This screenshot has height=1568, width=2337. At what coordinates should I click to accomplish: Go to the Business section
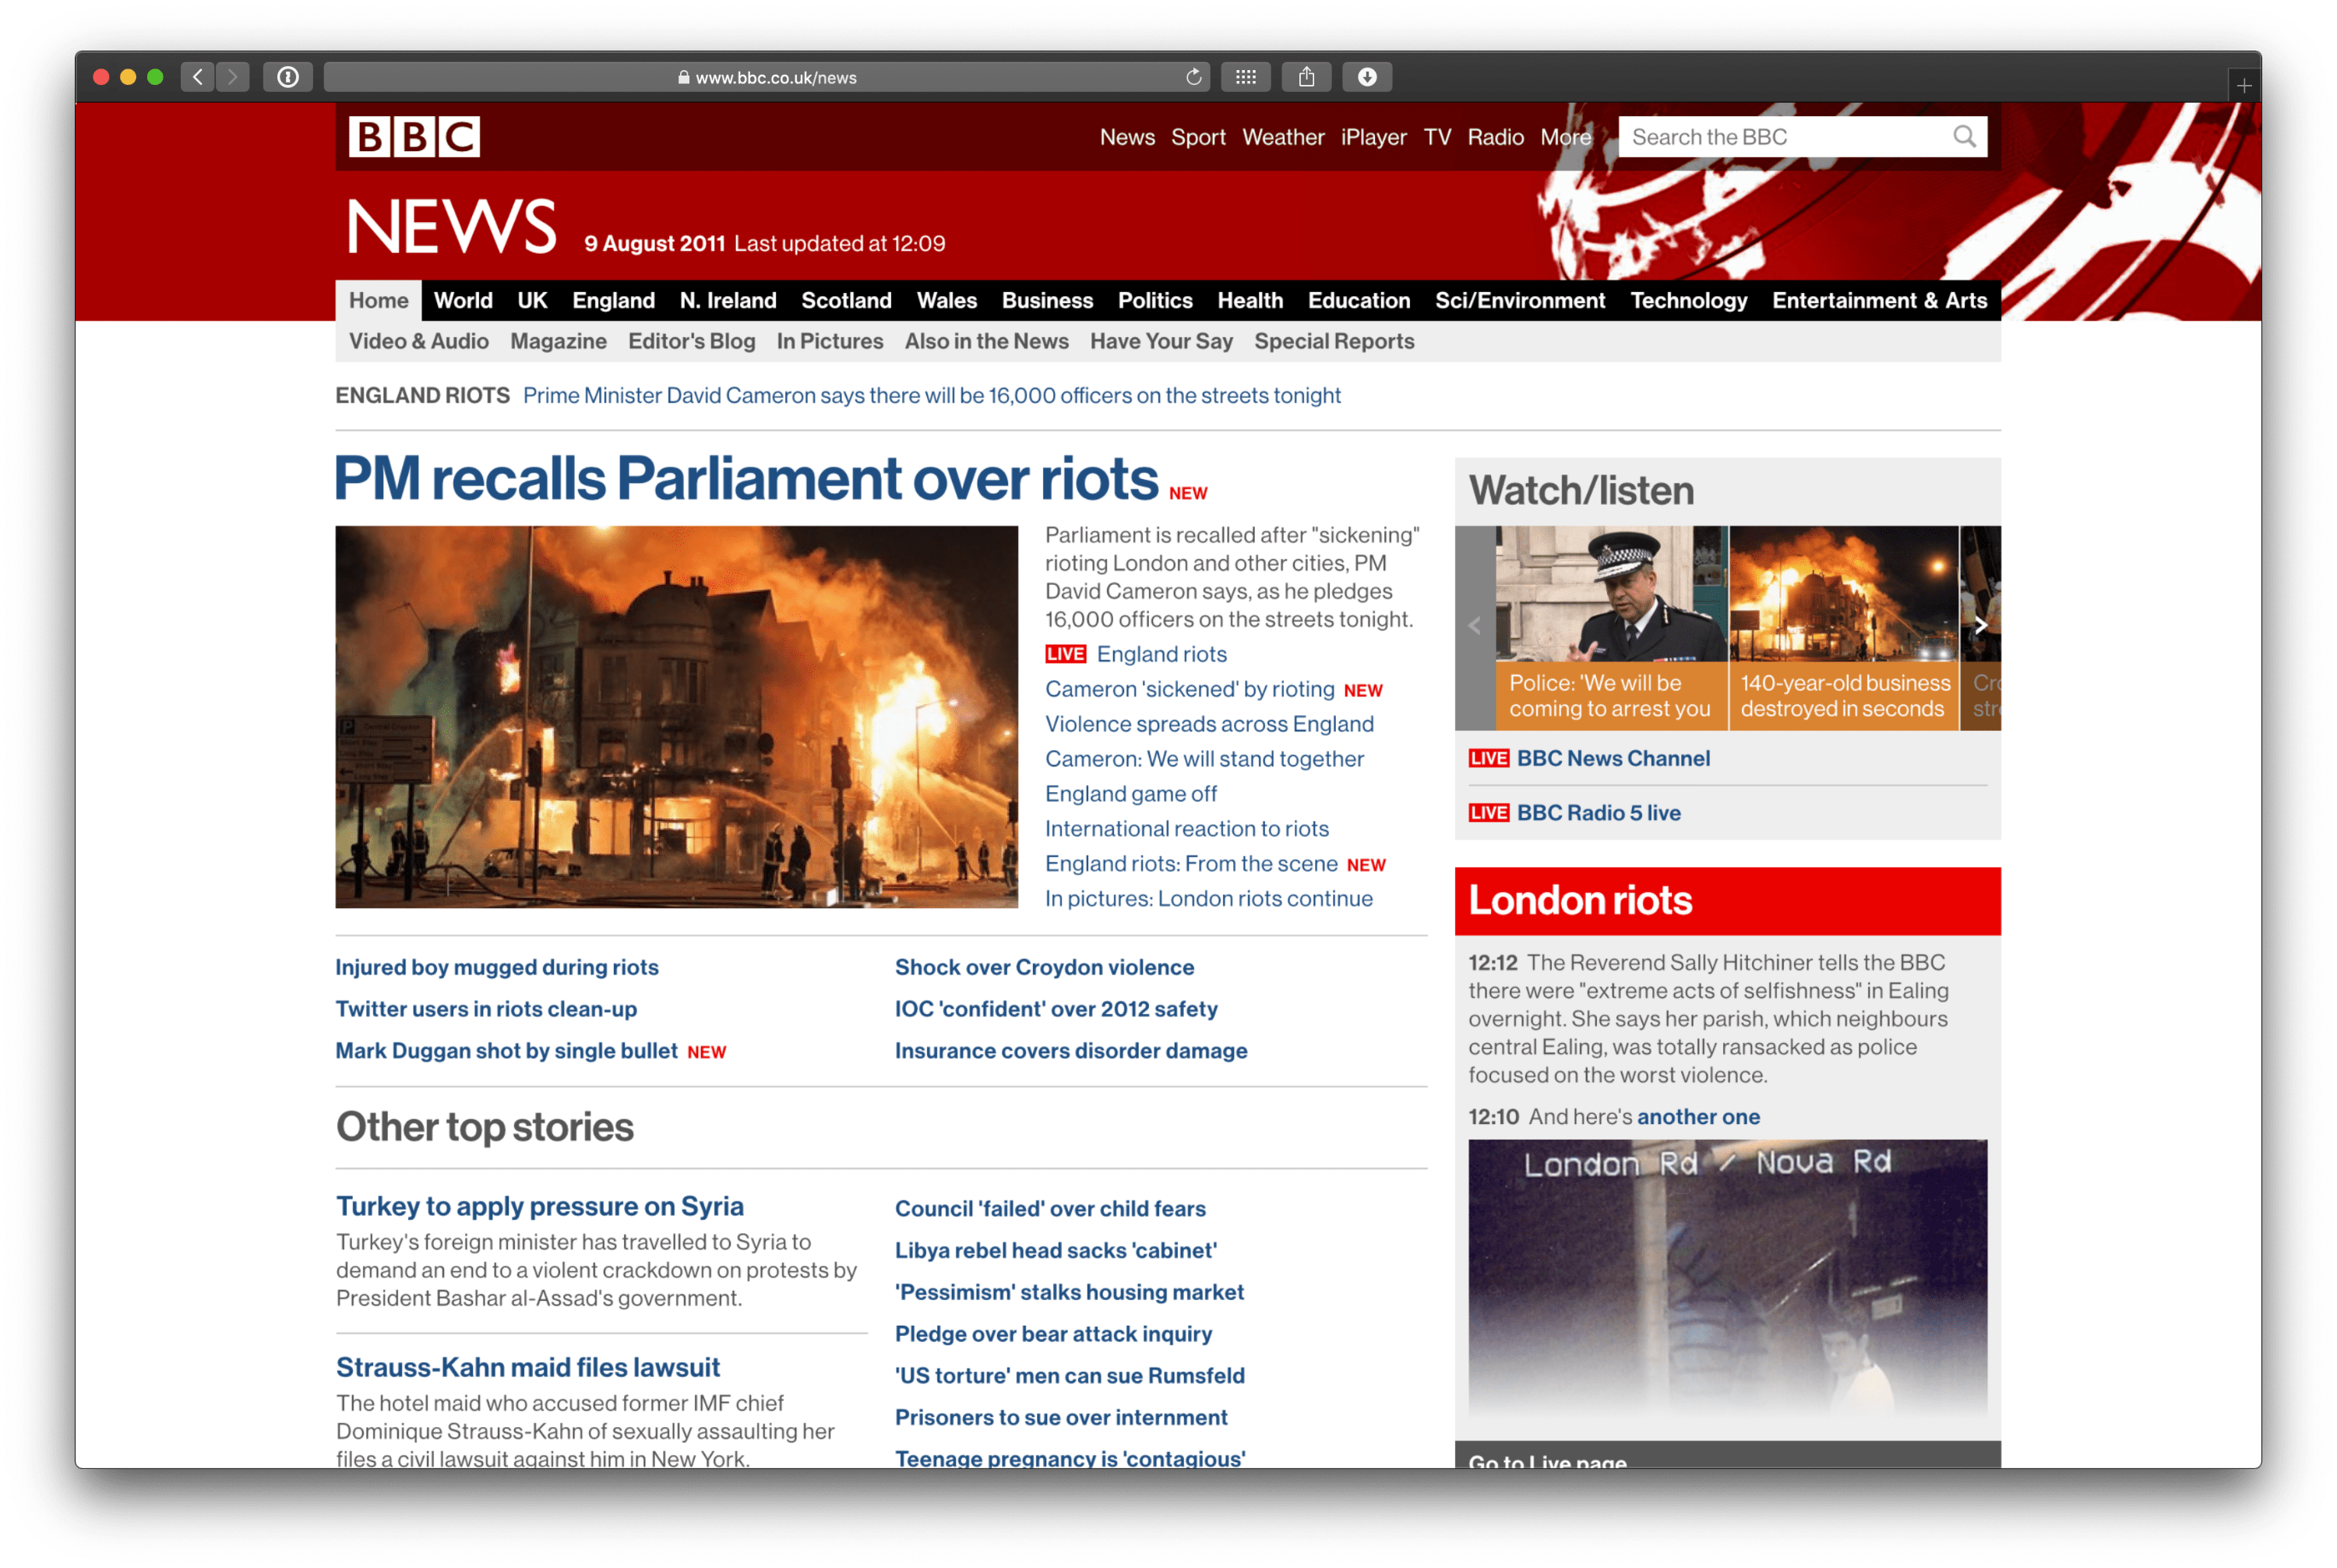(x=1047, y=300)
